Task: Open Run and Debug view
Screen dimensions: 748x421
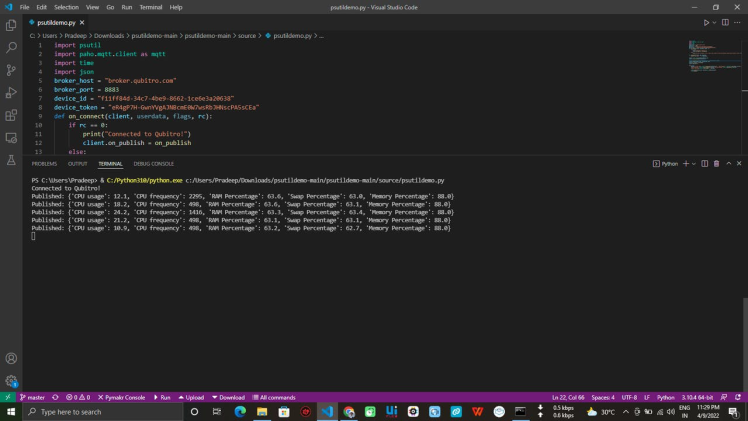Action: [x=11, y=93]
